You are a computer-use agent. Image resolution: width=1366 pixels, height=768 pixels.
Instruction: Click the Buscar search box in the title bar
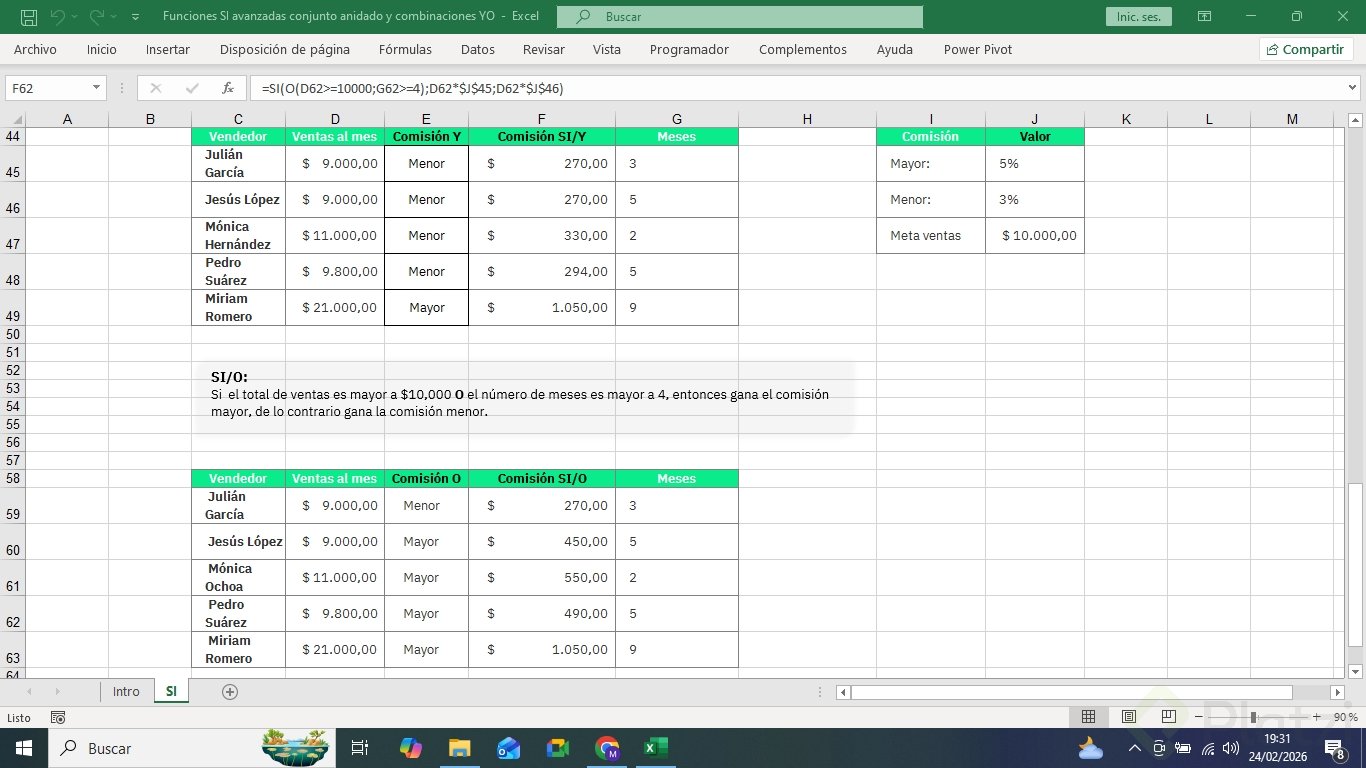pos(740,17)
